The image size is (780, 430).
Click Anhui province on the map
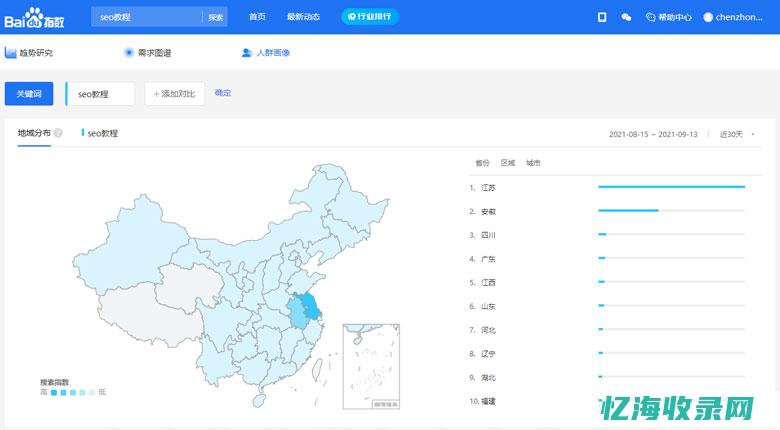[x=298, y=314]
